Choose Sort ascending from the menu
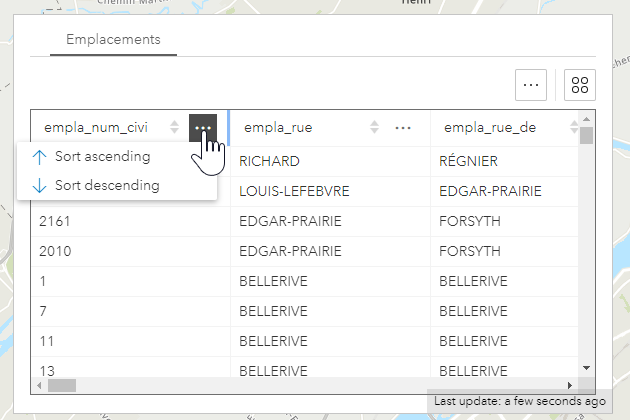The height and width of the screenshot is (420, 630). (x=103, y=157)
